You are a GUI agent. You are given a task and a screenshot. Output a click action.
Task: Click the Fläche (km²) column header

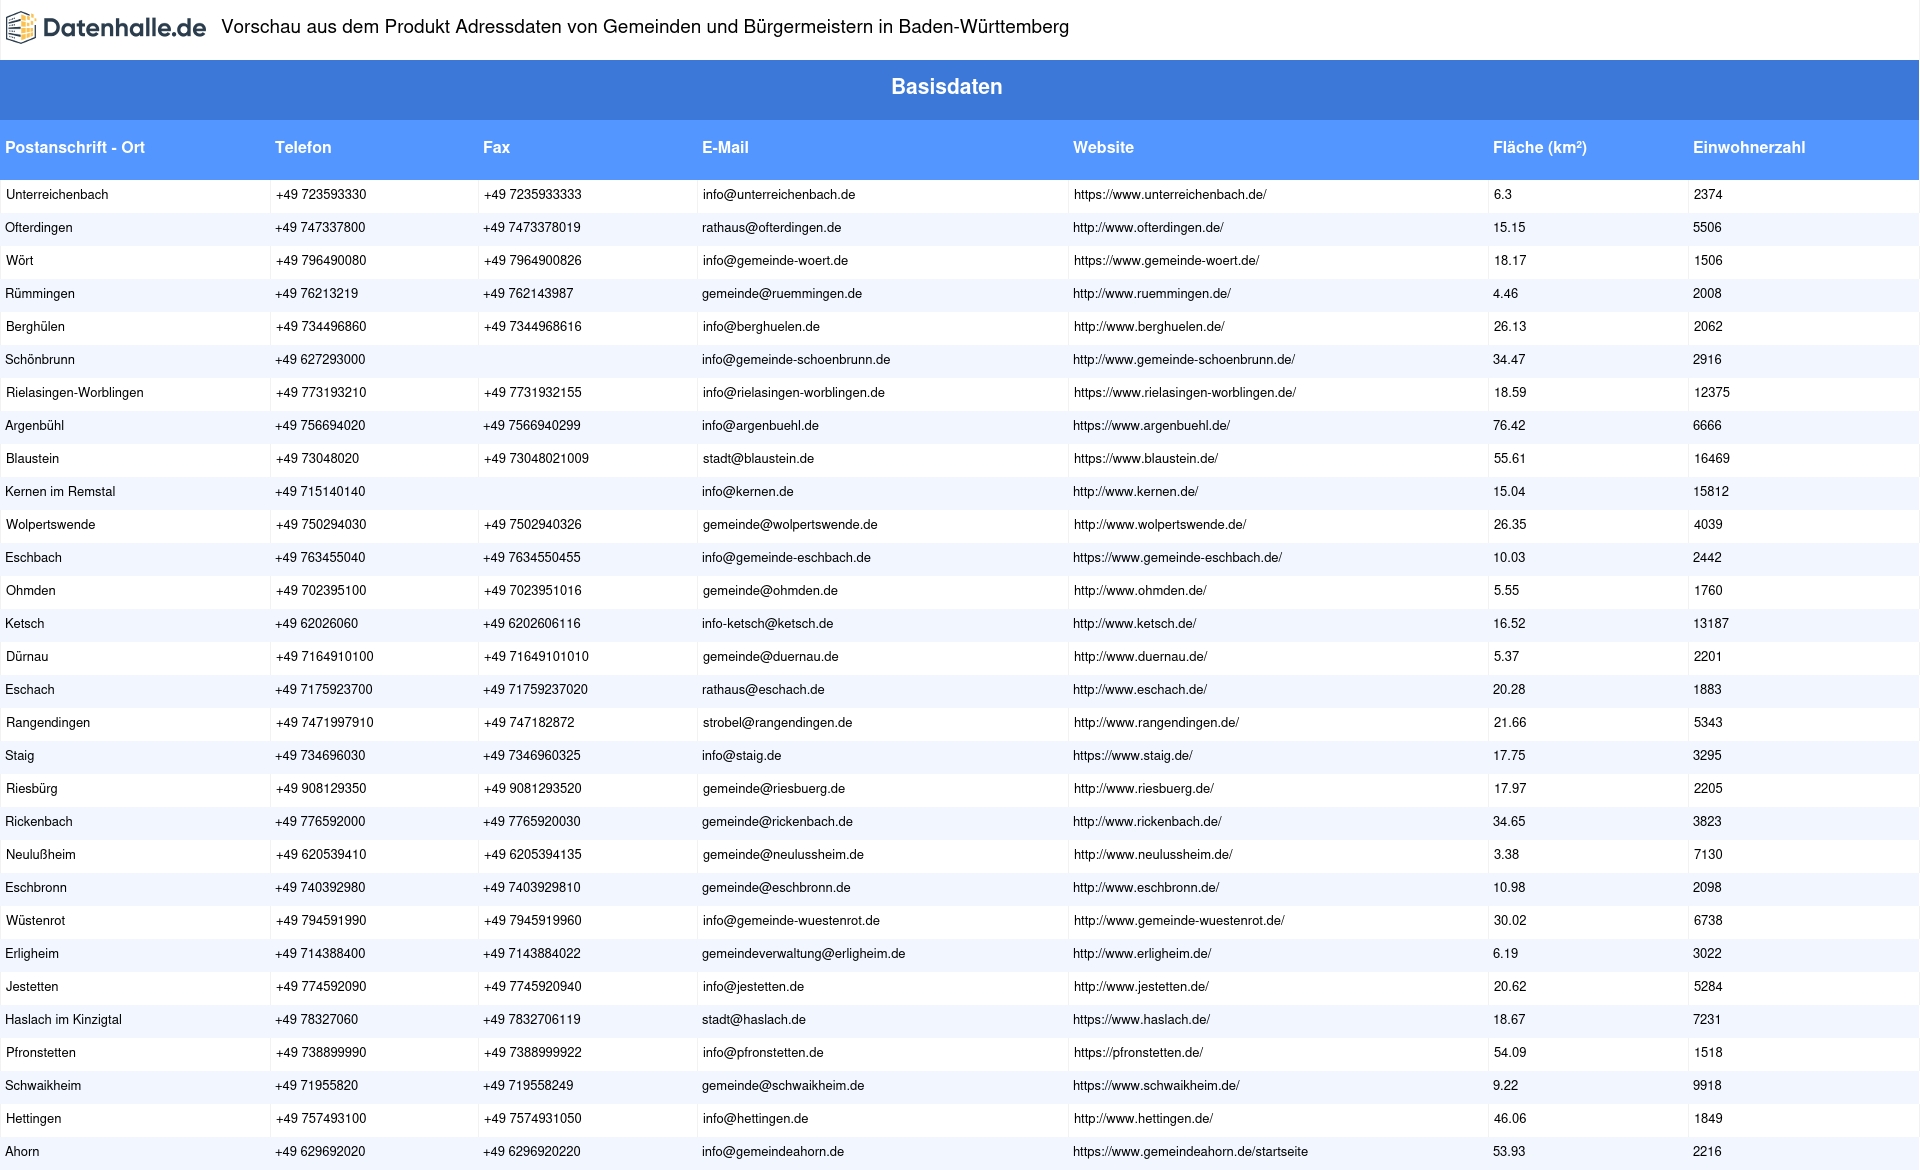pos(1540,147)
